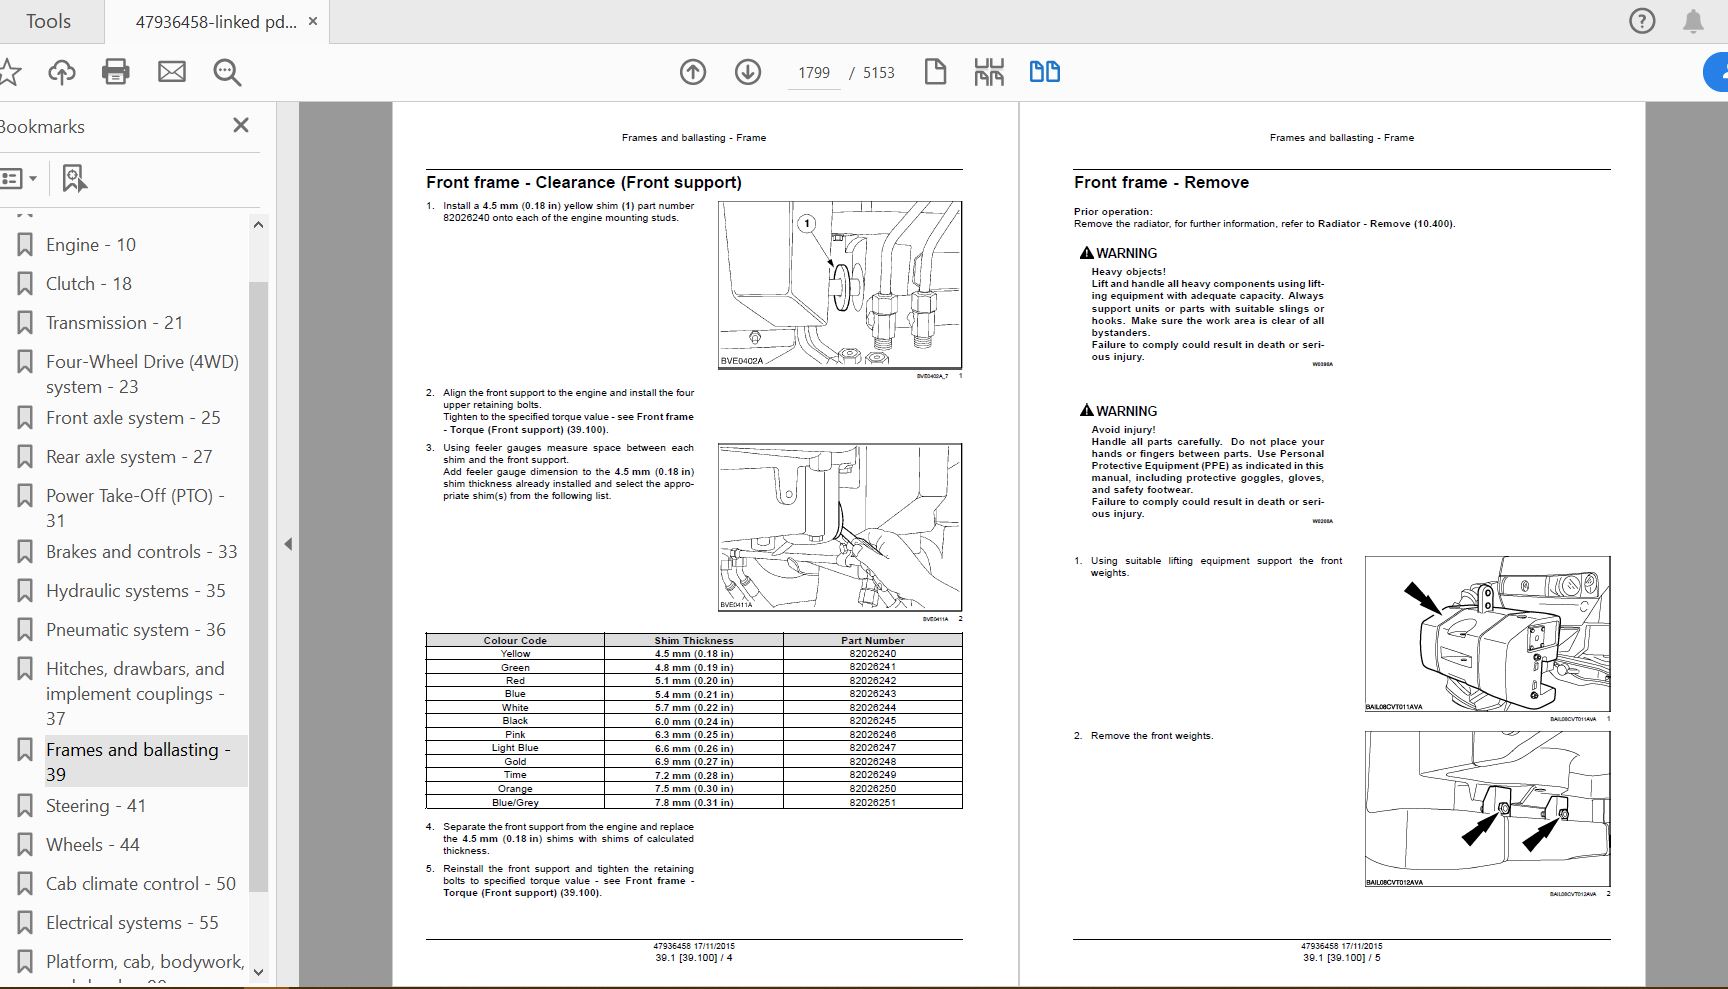Click the email envelope icon
This screenshot has width=1728, height=989.
point(172,72)
